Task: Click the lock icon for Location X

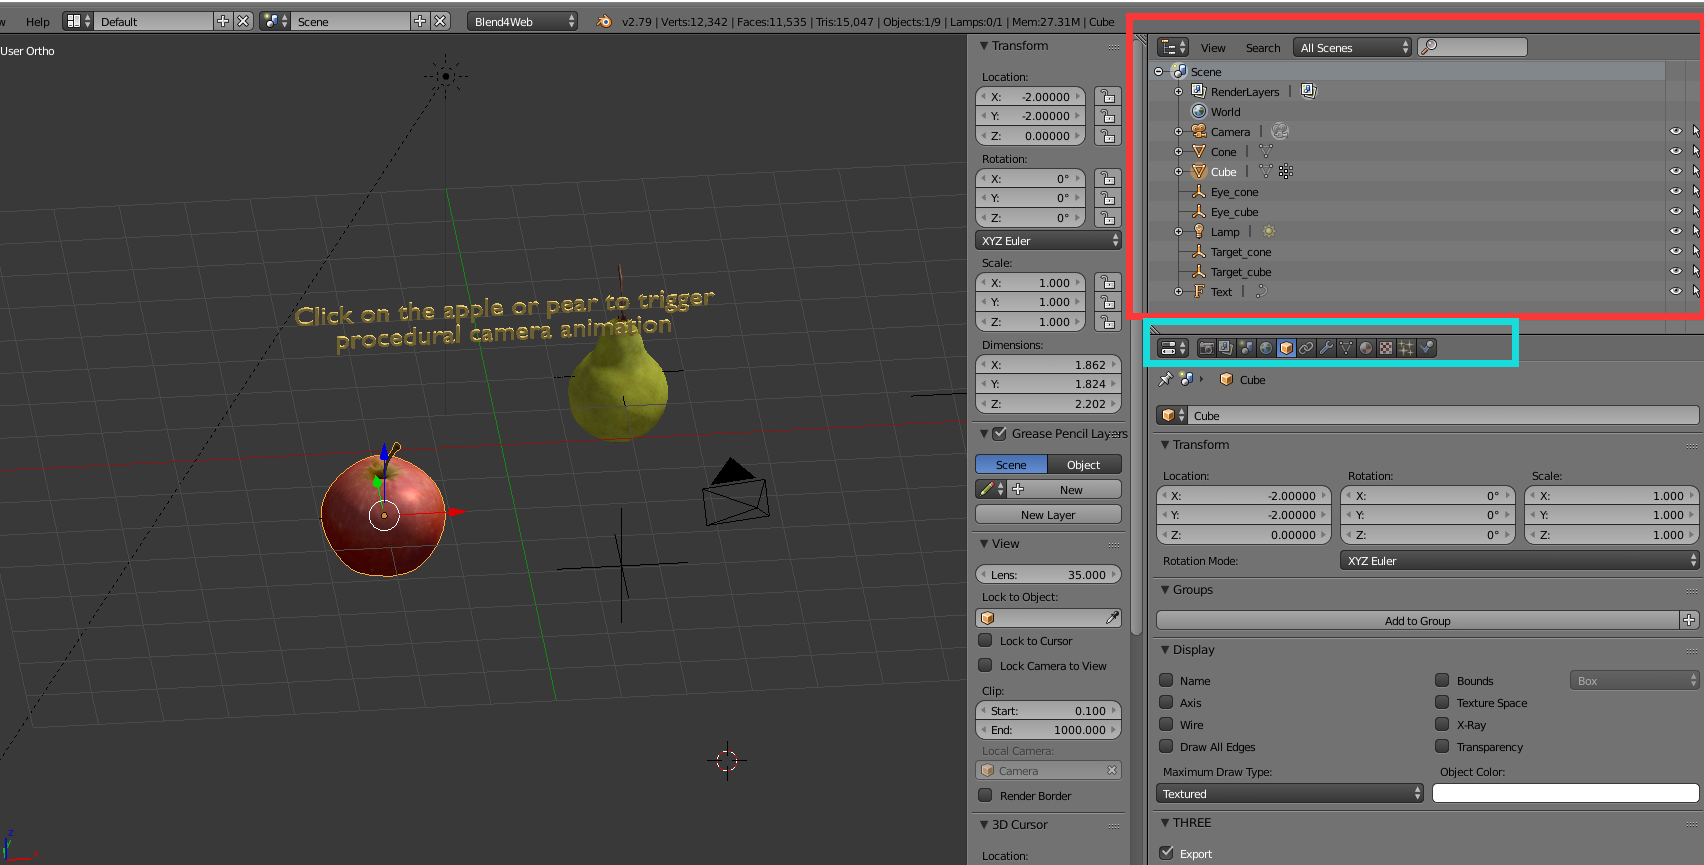Action: pyautogui.click(x=1107, y=97)
